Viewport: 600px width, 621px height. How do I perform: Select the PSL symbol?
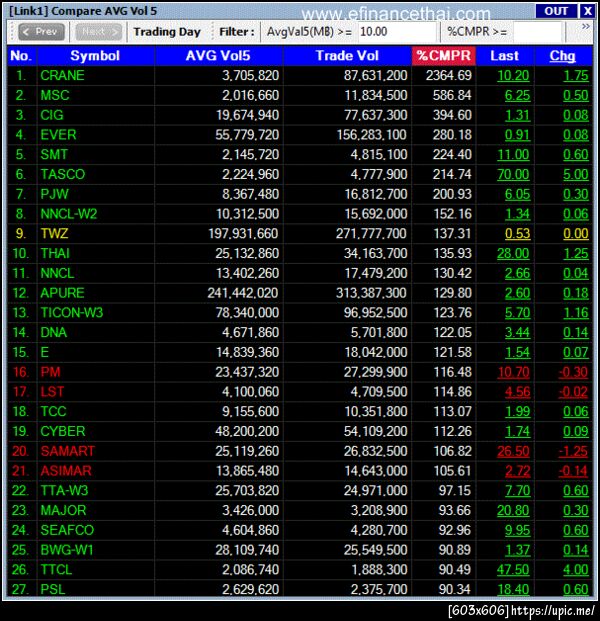pos(53,589)
